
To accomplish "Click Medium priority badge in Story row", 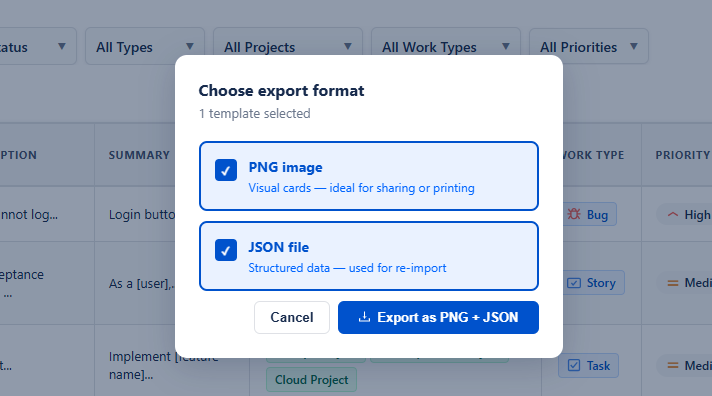I will point(685,283).
